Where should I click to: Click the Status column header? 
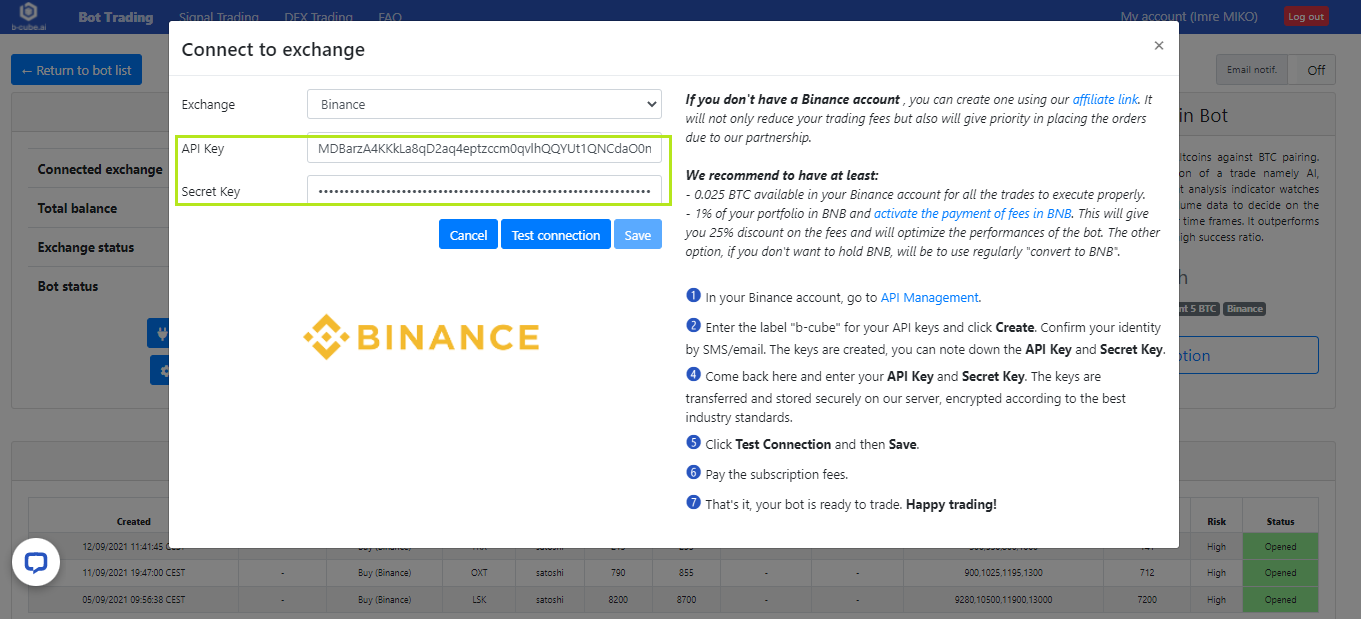click(1280, 521)
